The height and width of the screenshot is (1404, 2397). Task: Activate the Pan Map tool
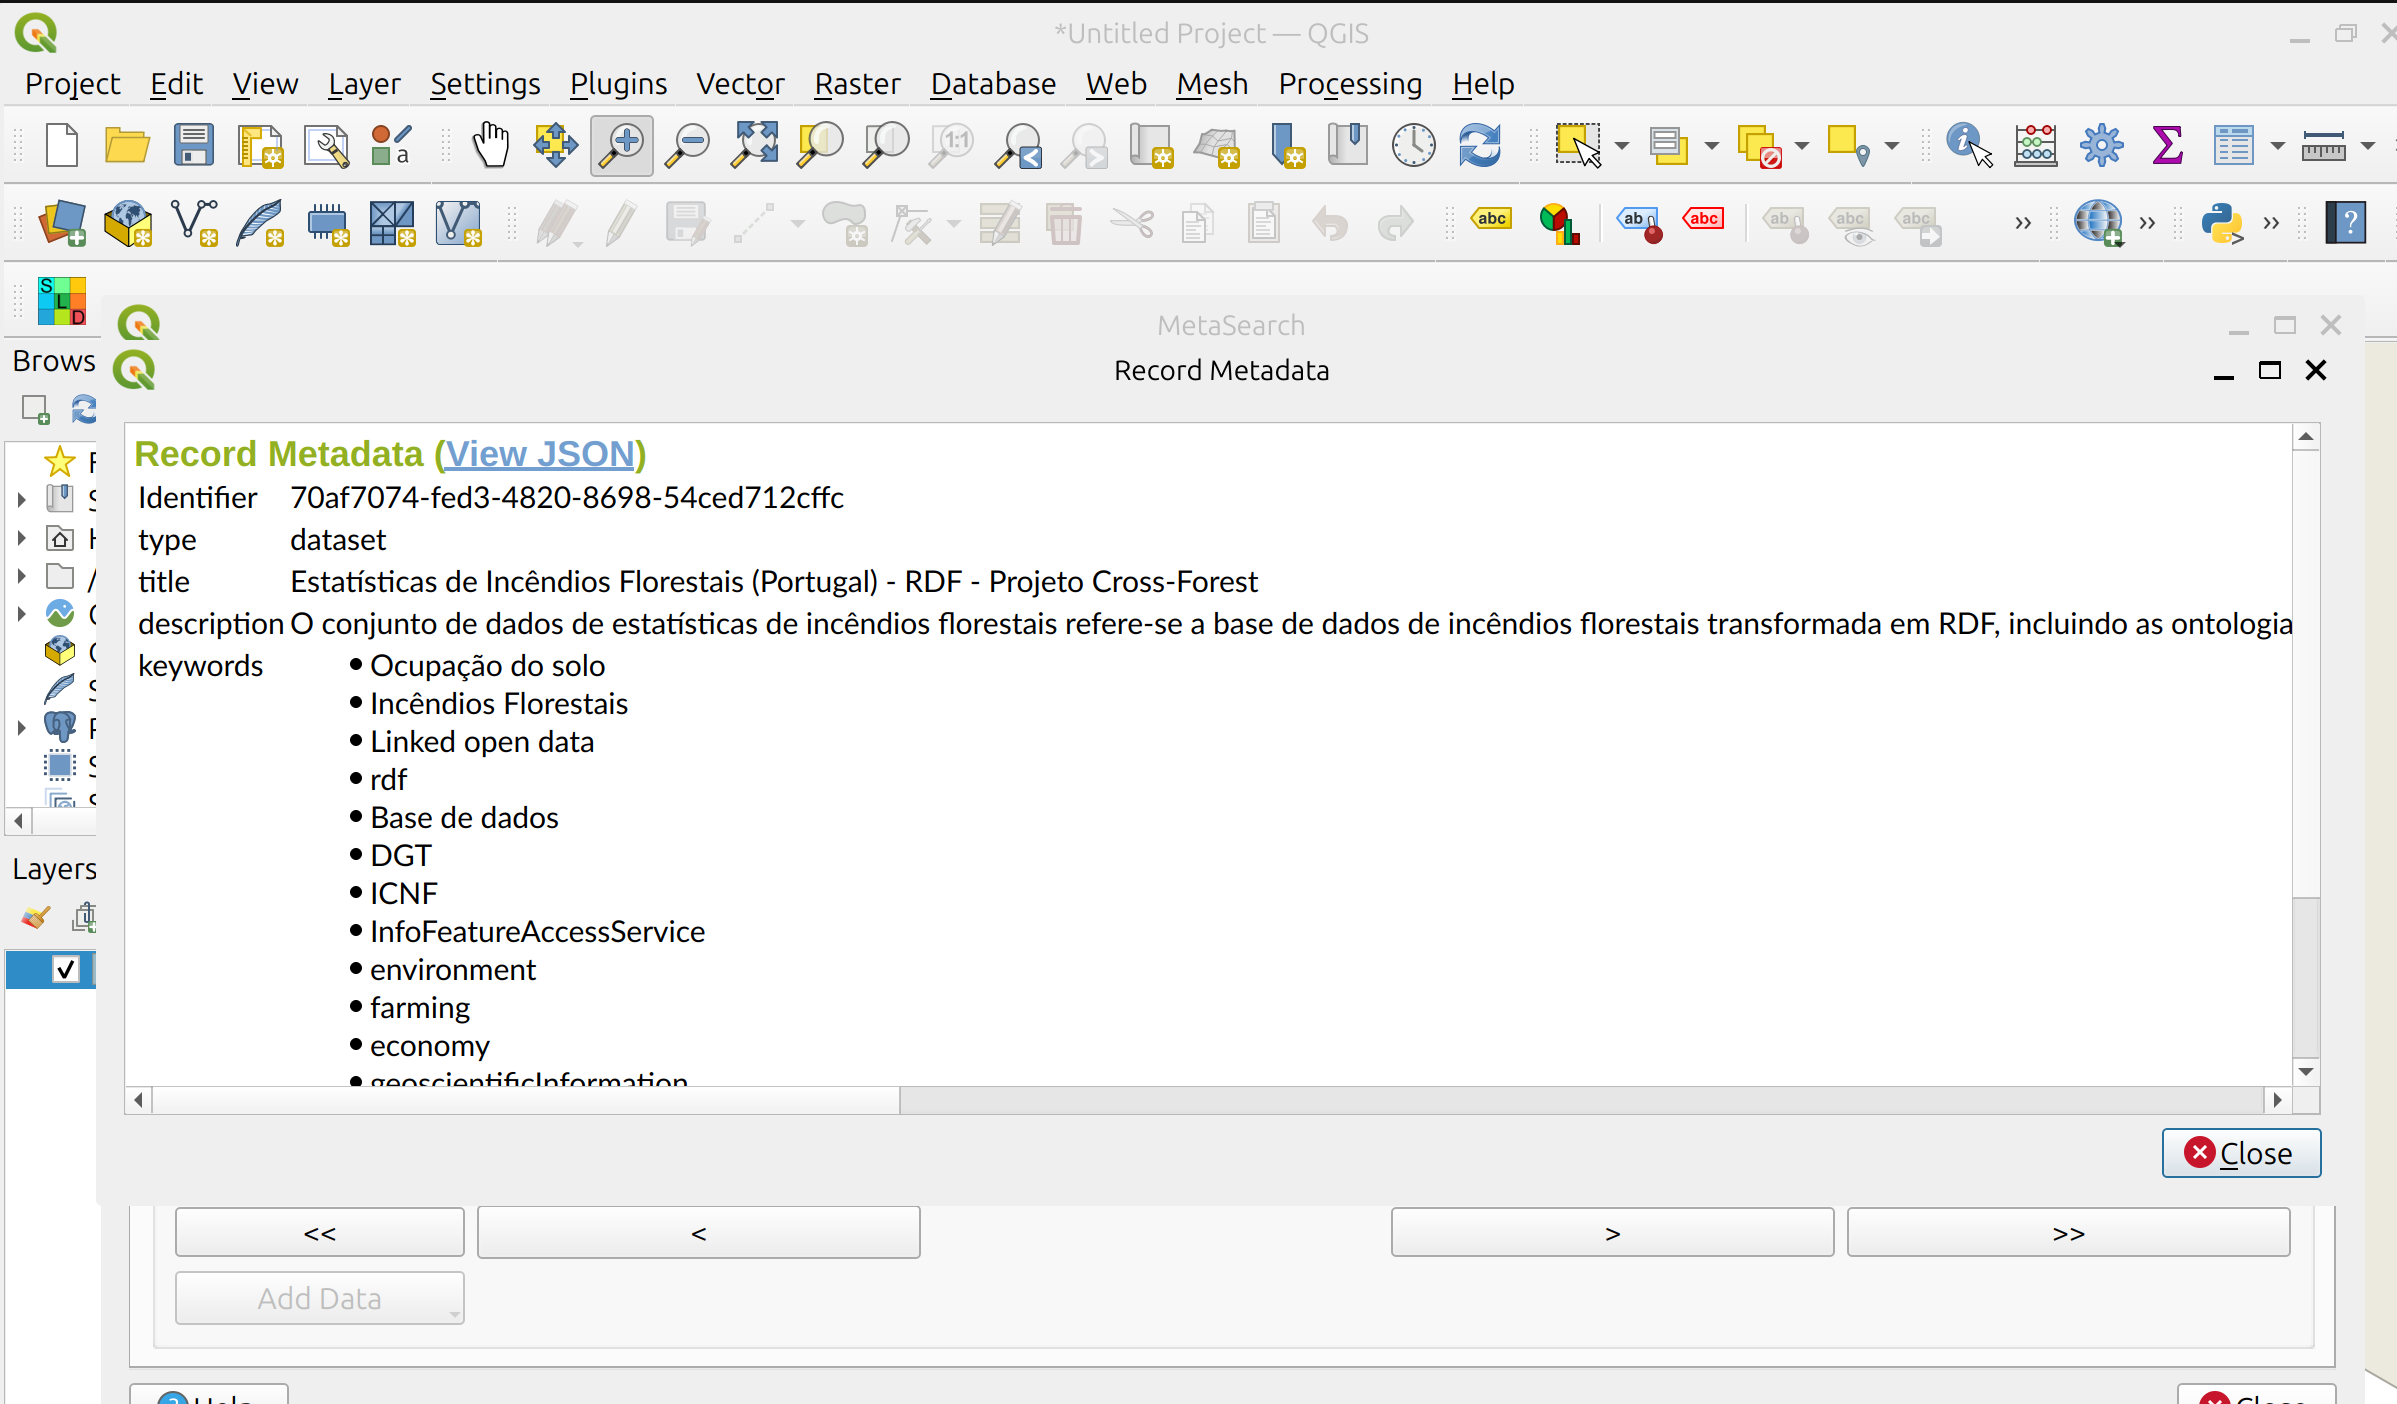(x=490, y=145)
